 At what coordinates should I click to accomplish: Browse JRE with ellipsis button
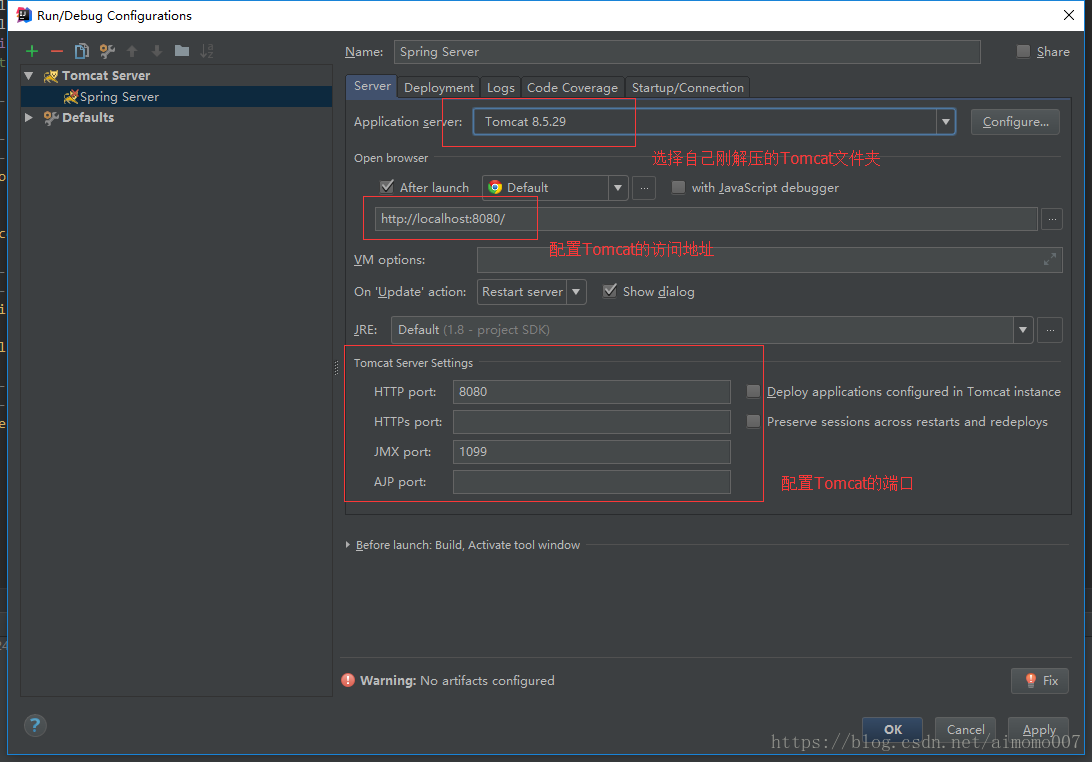(1050, 330)
